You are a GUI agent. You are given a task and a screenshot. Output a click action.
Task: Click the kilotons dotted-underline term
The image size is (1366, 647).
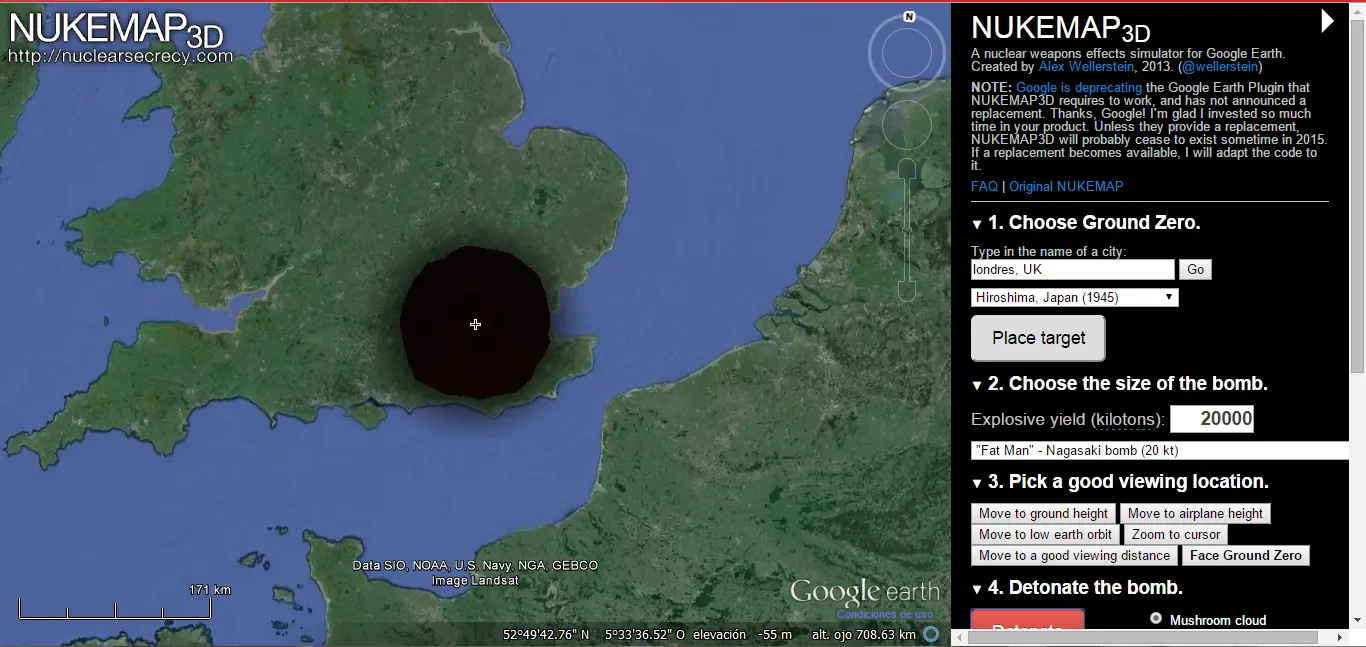1124,420
